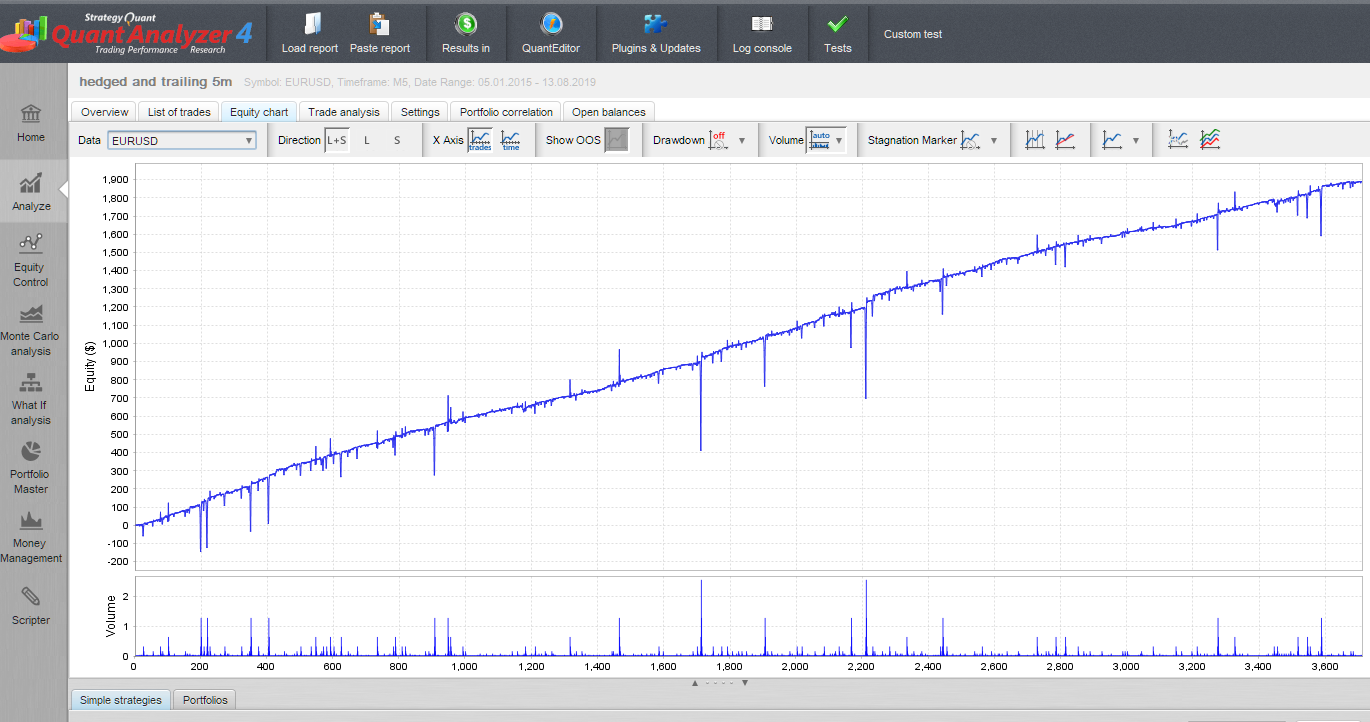
Task: Open the Portfolio correlation tab
Action: [506, 112]
